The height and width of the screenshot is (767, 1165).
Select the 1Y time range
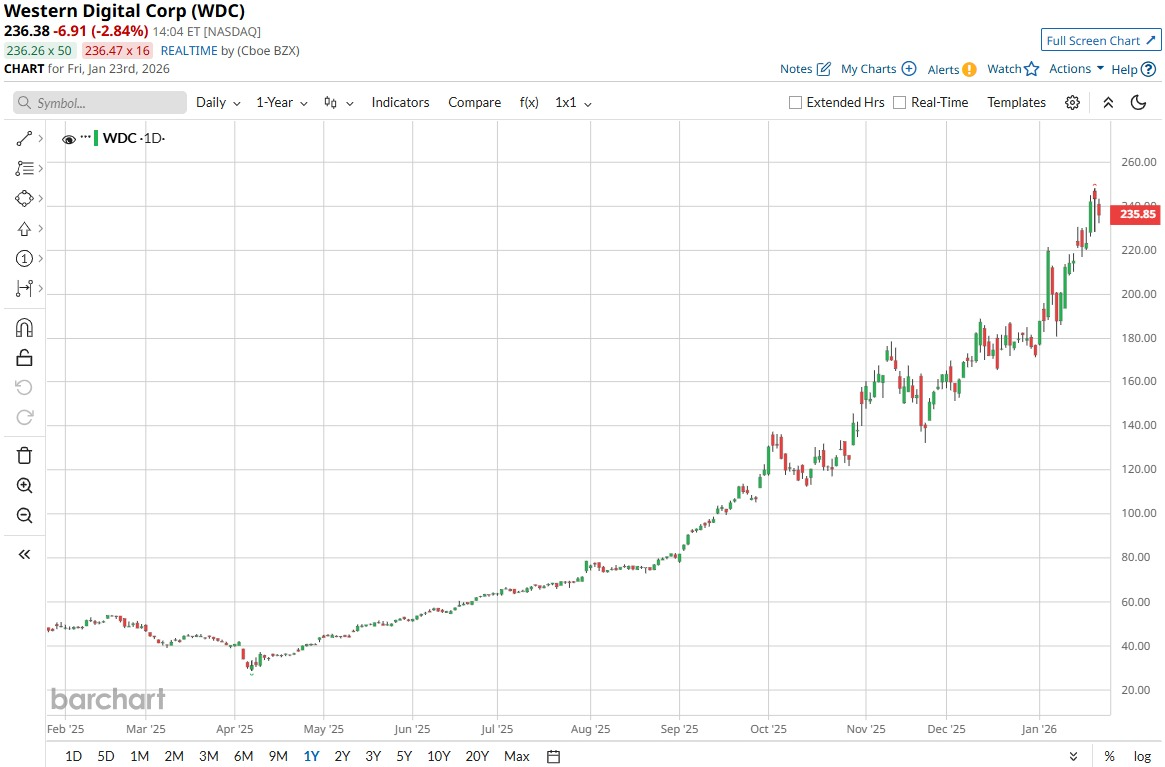click(311, 757)
